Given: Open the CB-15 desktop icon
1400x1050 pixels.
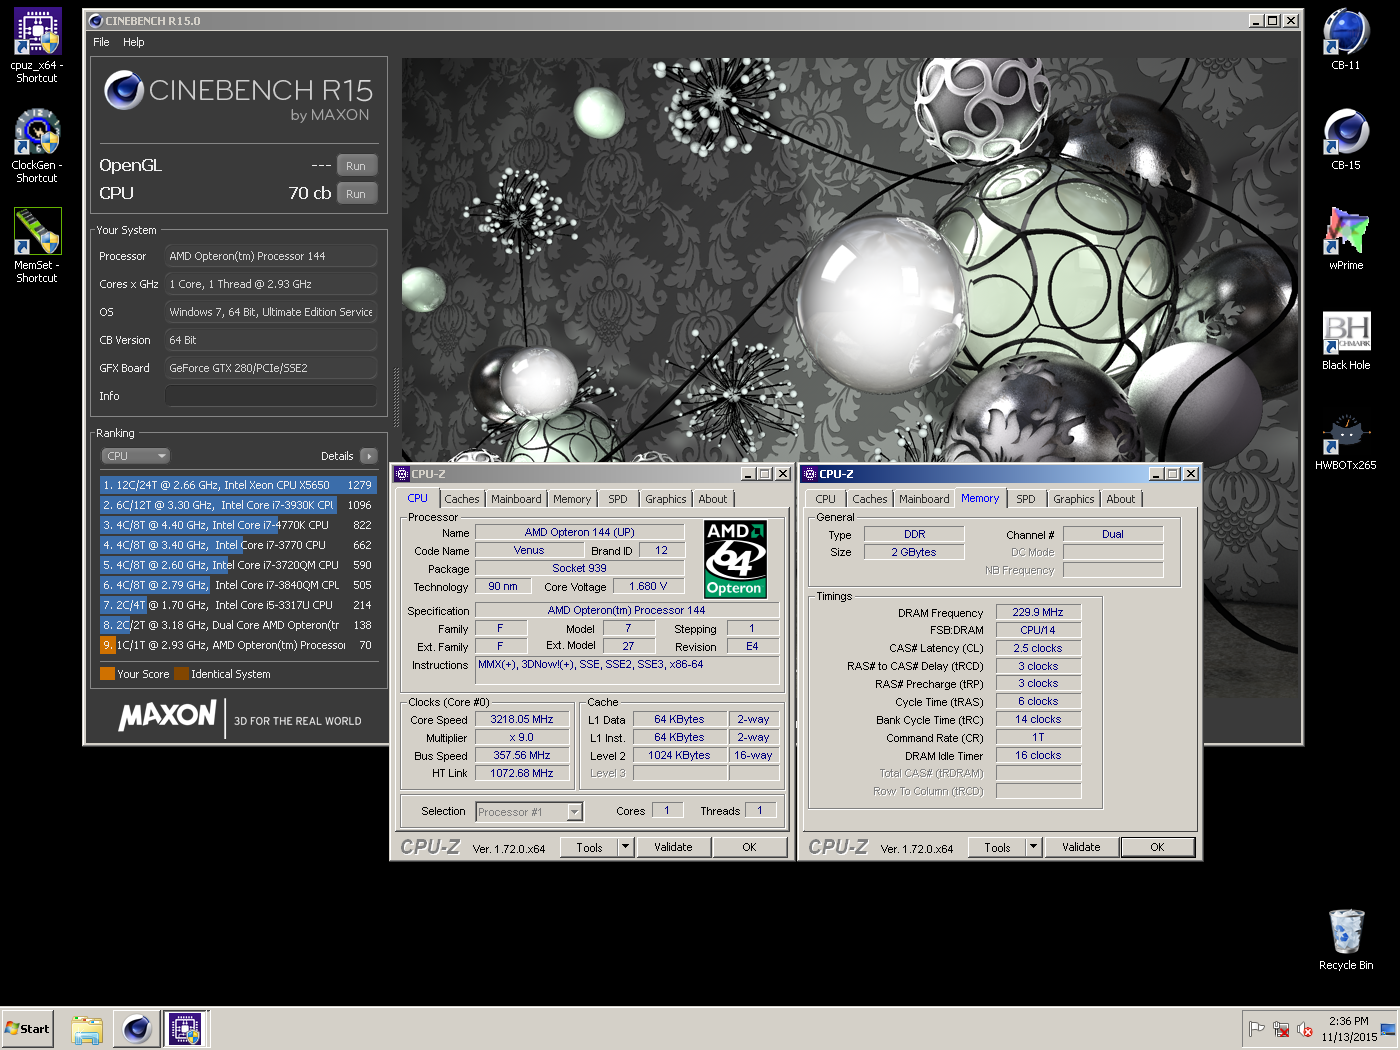Looking at the screenshot, I should [1346, 140].
